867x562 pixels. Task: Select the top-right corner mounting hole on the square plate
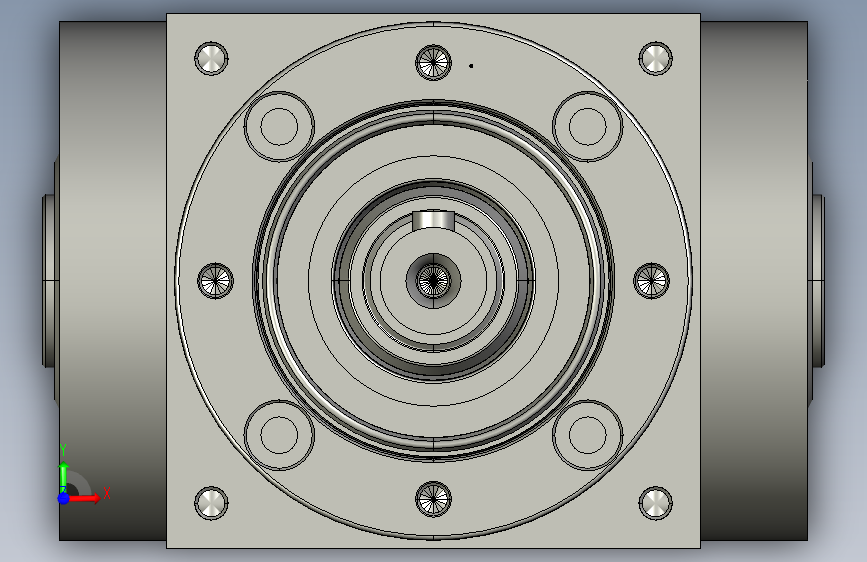pos(656,58)
